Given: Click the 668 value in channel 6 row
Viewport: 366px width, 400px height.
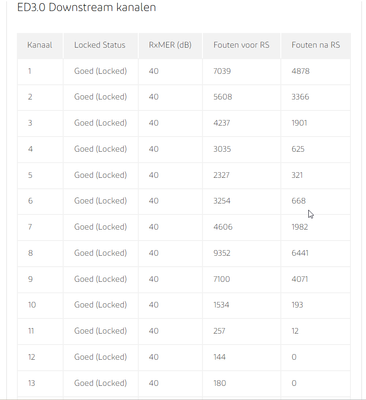Looking at the screenshot, I should (x=298, y=201).
